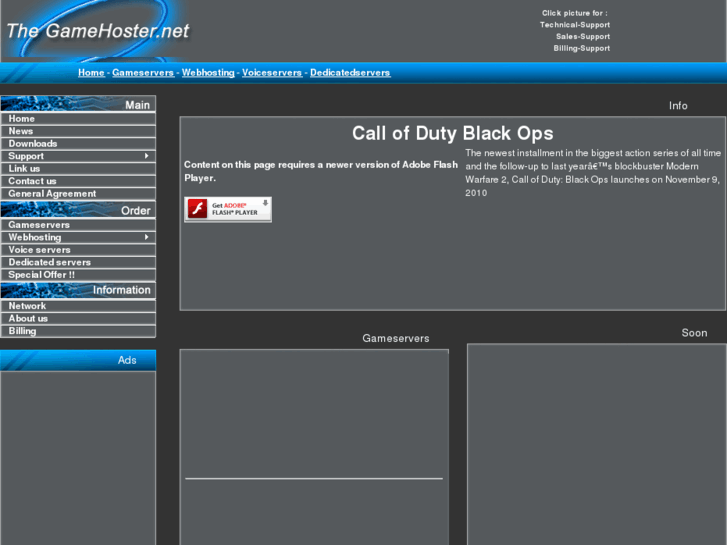Click the Soon panel title
Viewport: 727px width, 545px height.
[x=694, y=333]
